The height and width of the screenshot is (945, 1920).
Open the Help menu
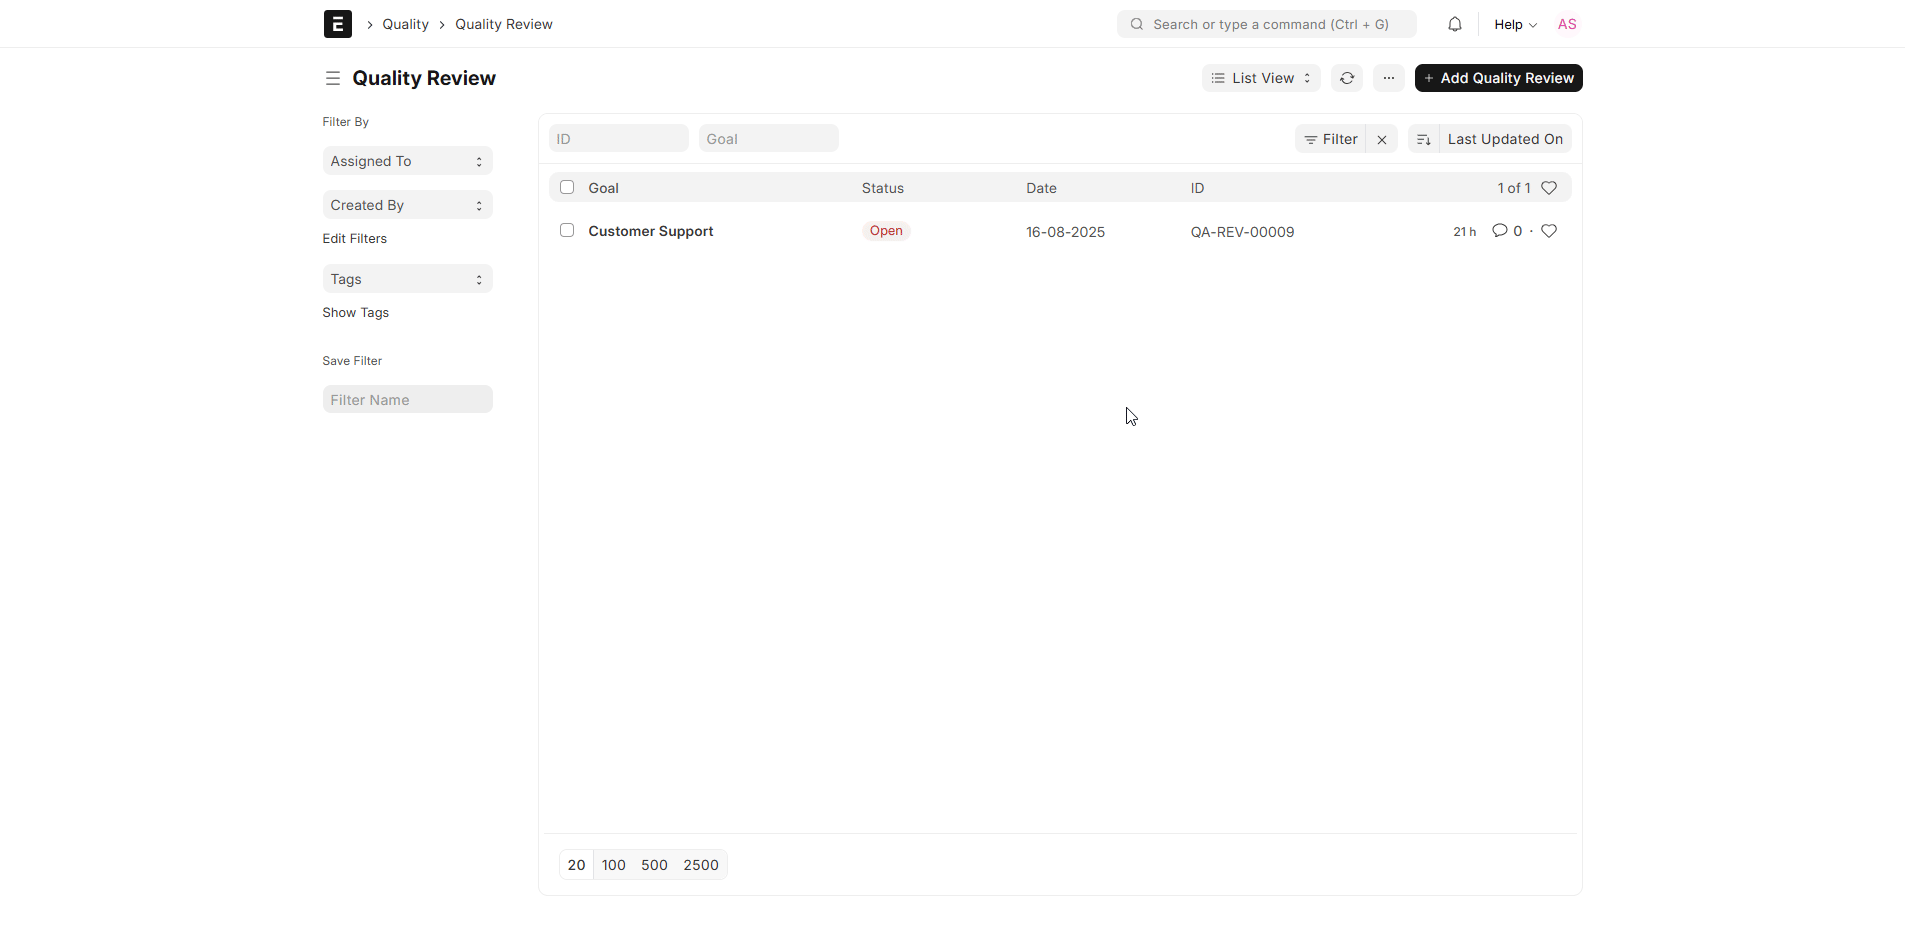point(1515,24)
